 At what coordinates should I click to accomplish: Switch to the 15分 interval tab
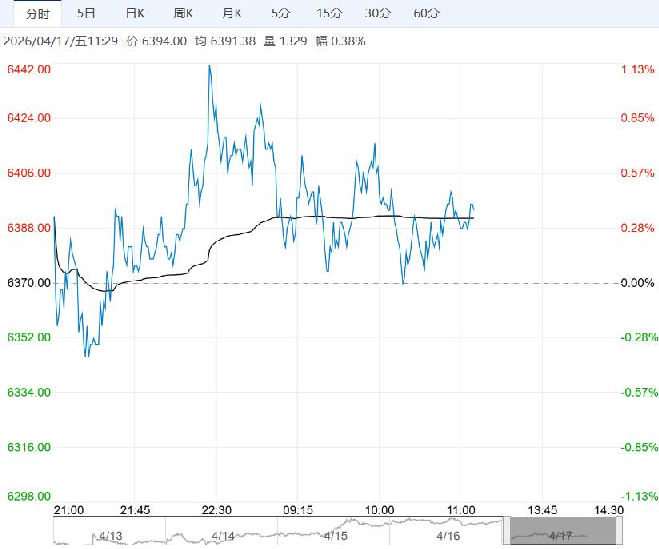point(328,13)
